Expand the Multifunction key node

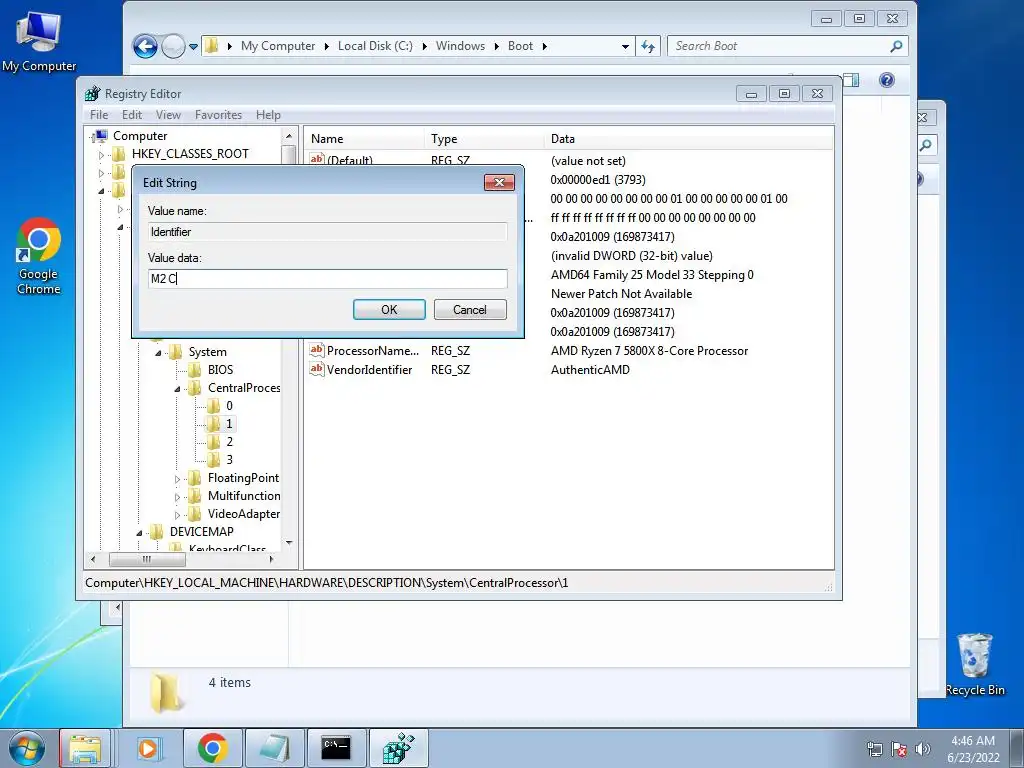[x=177, y=497]
